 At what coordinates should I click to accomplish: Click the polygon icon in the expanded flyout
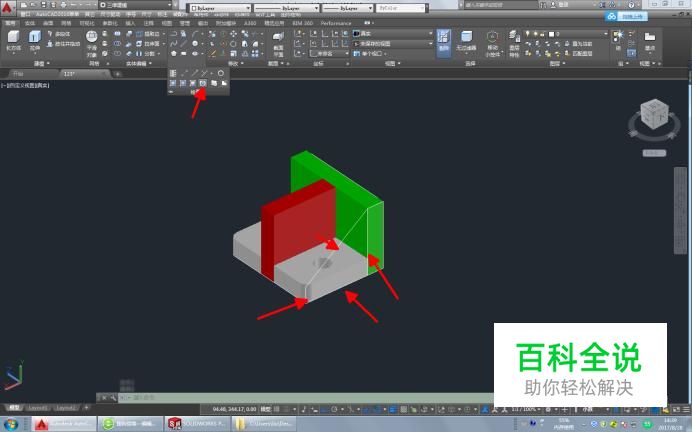tap(221, 73)
